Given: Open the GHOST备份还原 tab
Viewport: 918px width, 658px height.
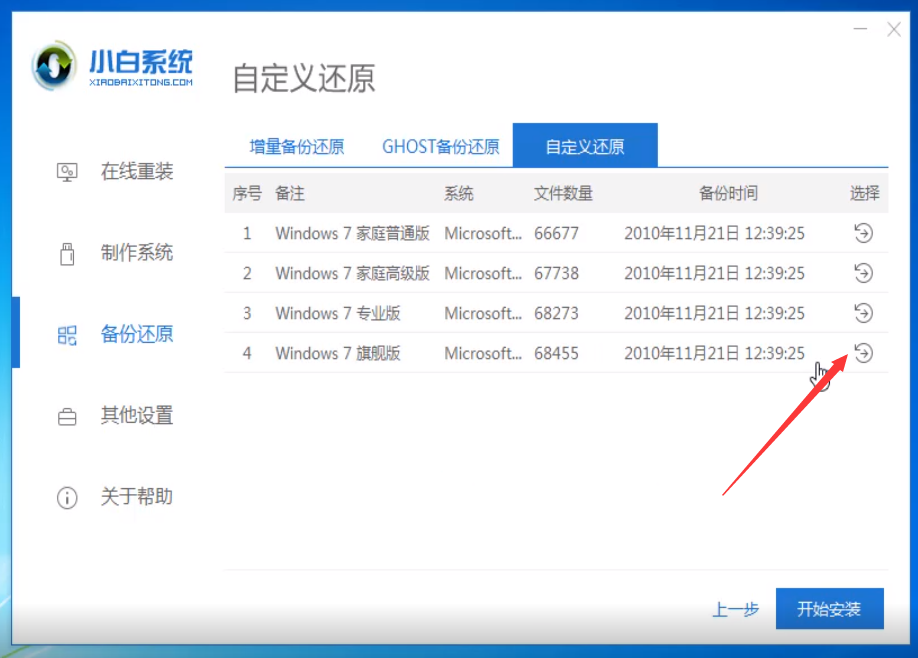Looking at the screenshot, I should (440, 147).
